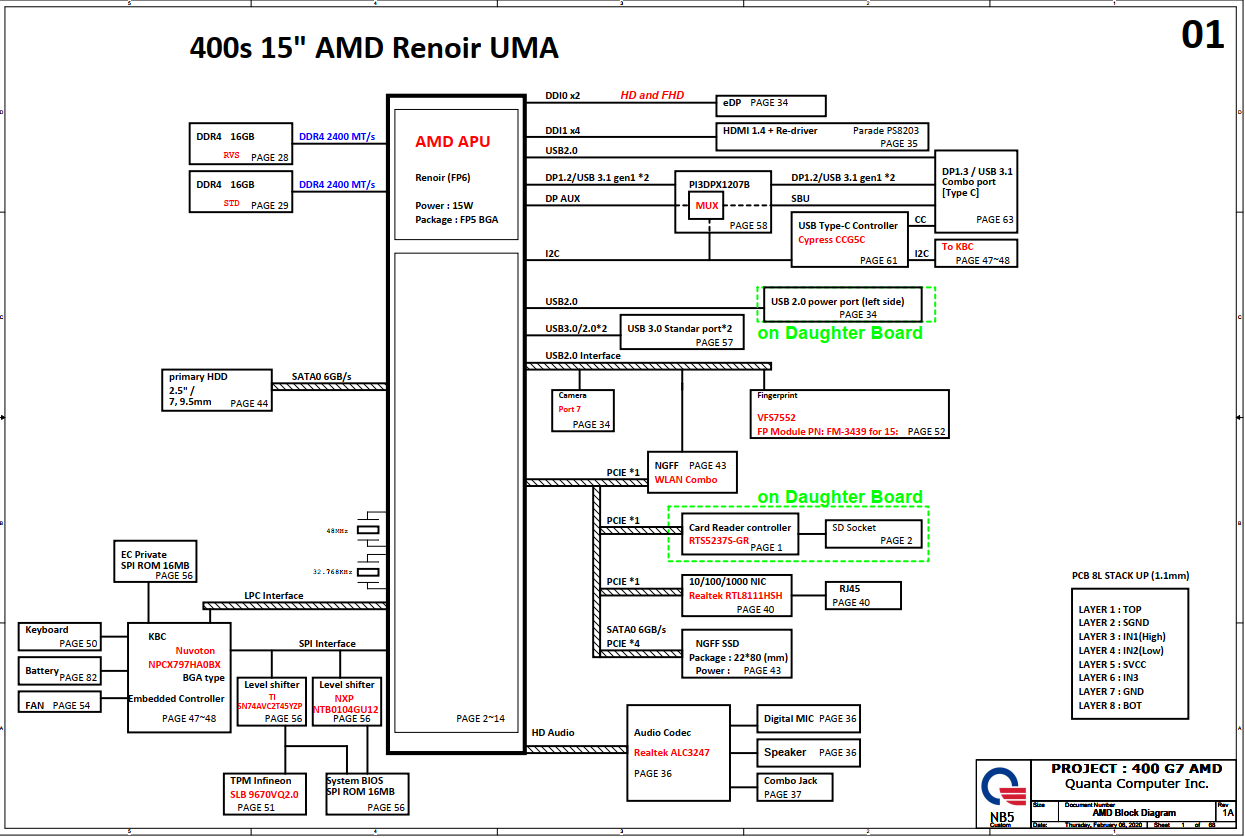Click the red 'Realtek ALC3247' codec text
1245x838 pixels.
(672, 752)
